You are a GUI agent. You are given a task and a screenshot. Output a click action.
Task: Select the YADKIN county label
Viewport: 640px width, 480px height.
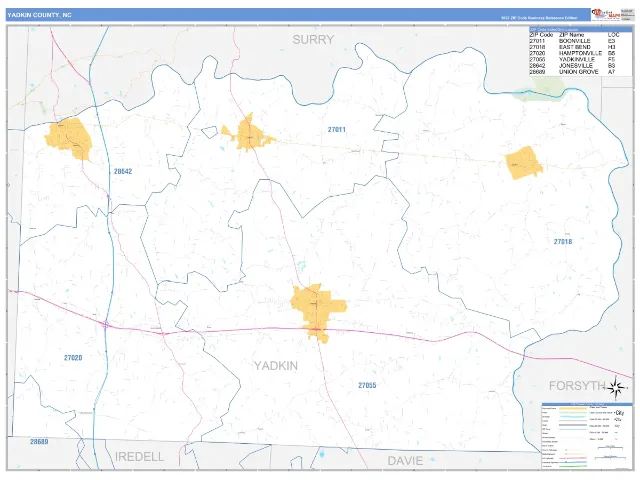pos(276,366)
